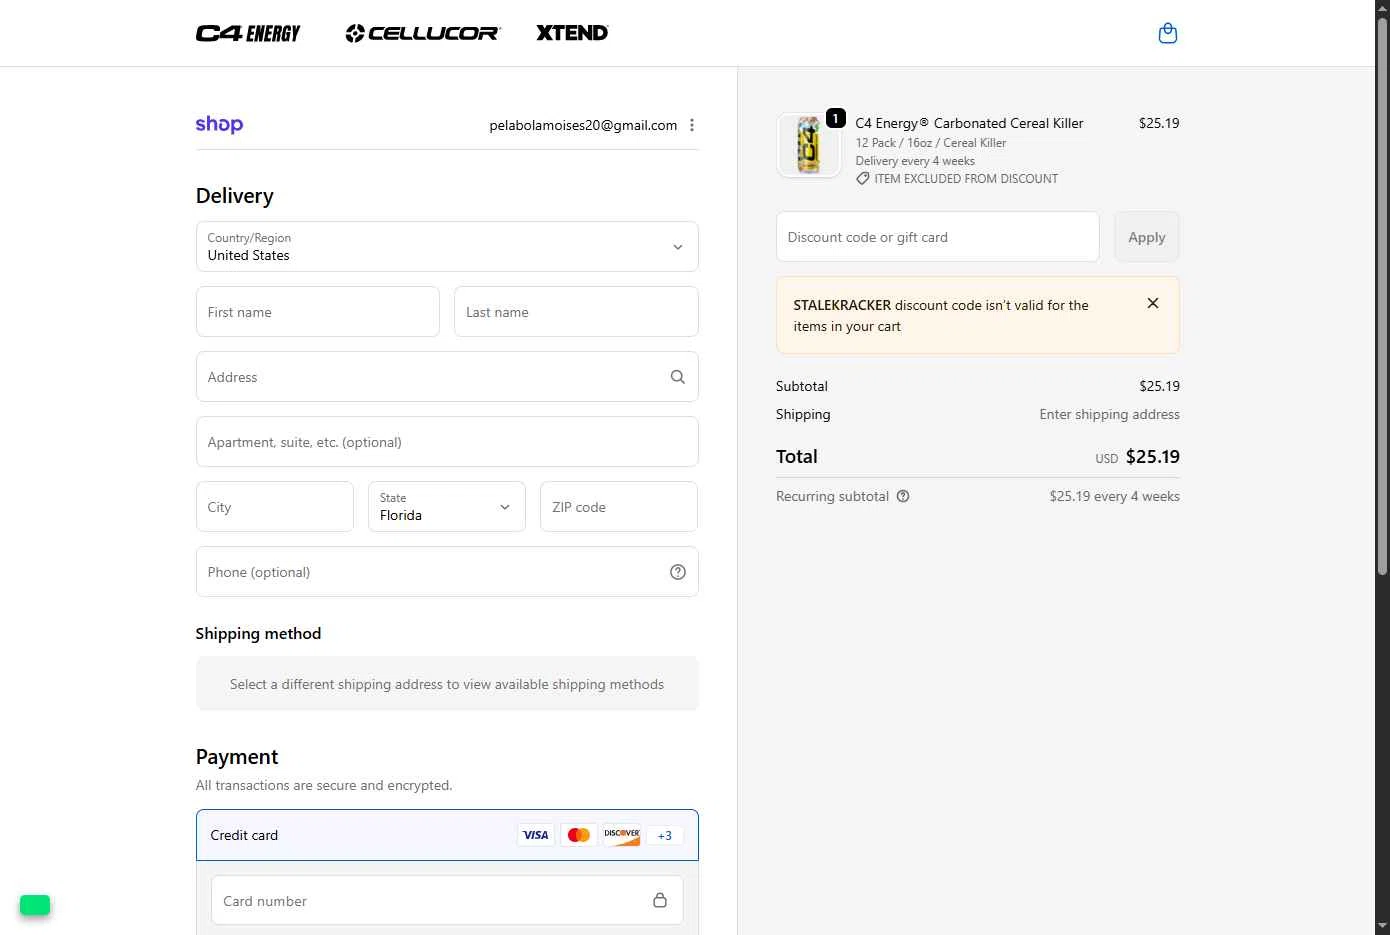Click the discount tag icon

(x=862, y=179)
